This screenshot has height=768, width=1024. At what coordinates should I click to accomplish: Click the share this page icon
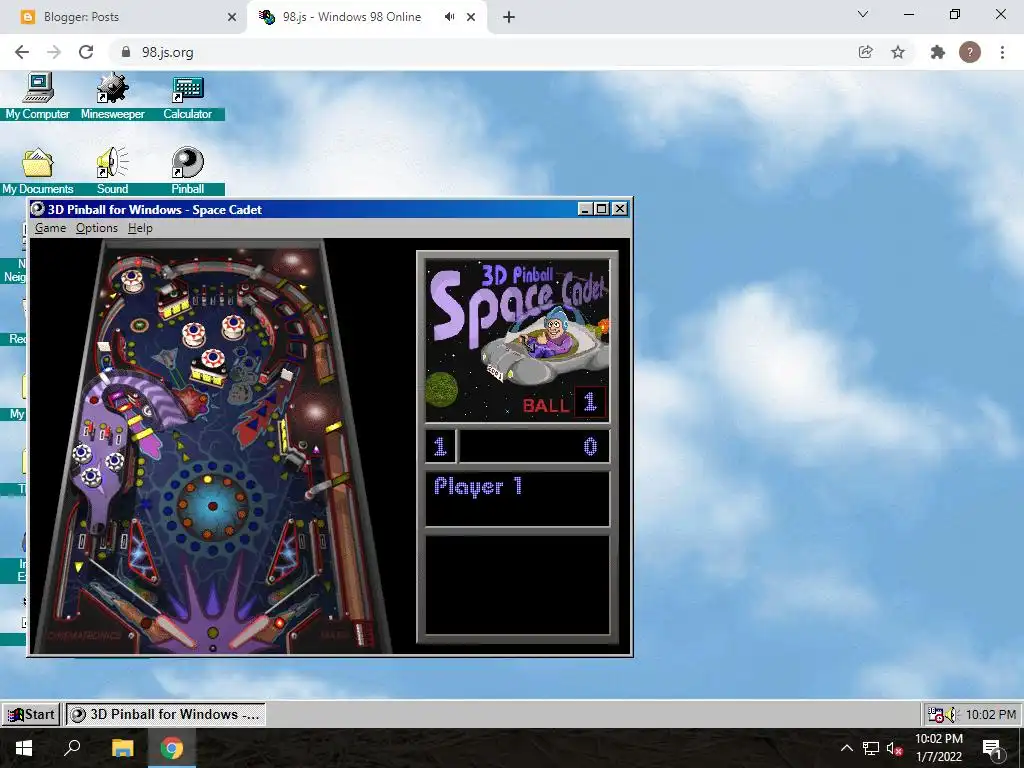[x=865, y=52]
